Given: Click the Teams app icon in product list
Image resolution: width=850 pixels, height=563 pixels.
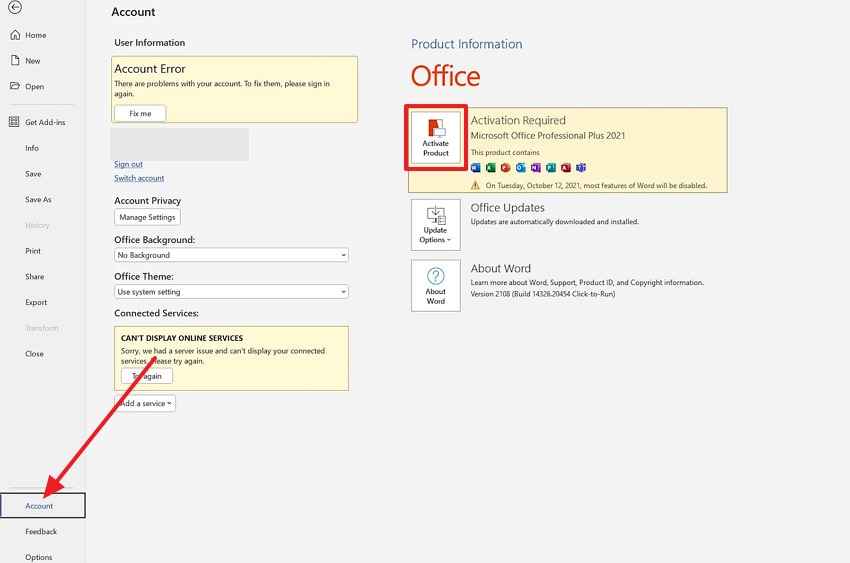Looking at the screenshot, I should (581, 167).
